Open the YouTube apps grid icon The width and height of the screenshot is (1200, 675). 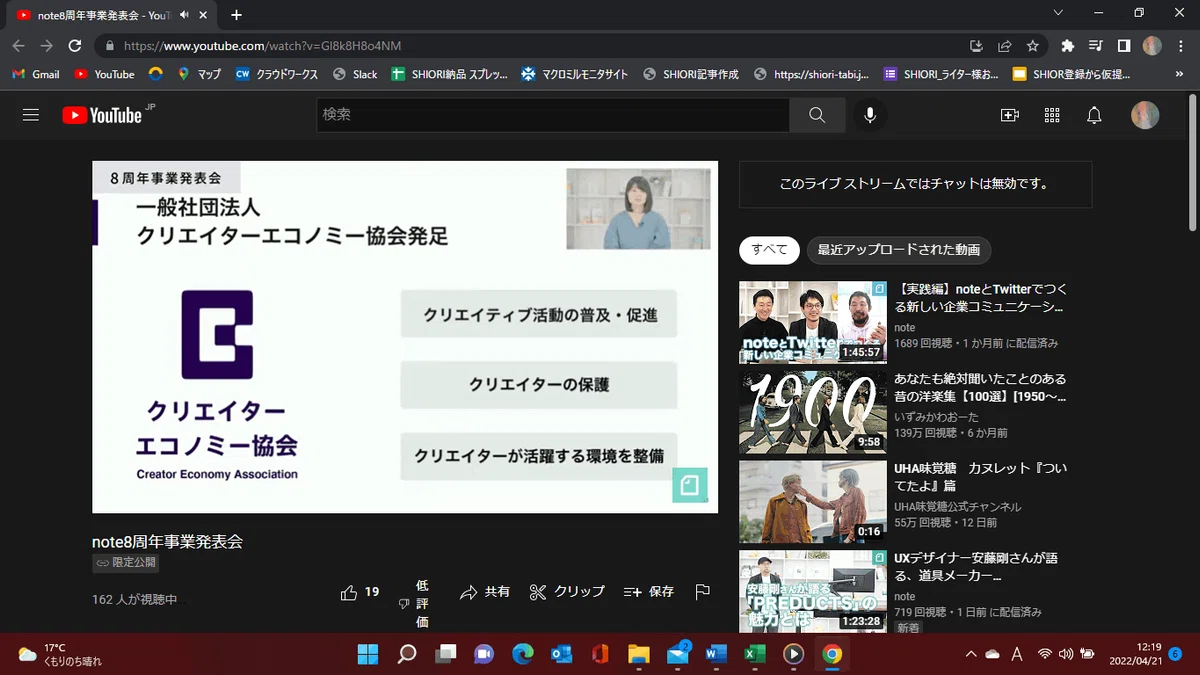point(1052,115)
